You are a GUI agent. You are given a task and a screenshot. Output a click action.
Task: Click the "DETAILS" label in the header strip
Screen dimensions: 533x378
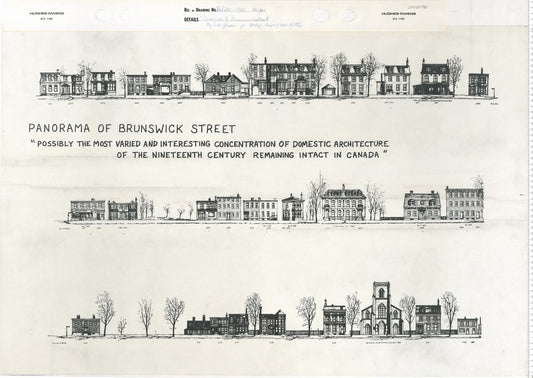pos(191,20)
